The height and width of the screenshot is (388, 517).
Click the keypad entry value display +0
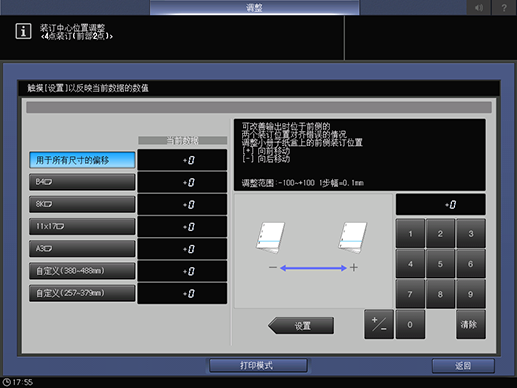coord(440,205)
